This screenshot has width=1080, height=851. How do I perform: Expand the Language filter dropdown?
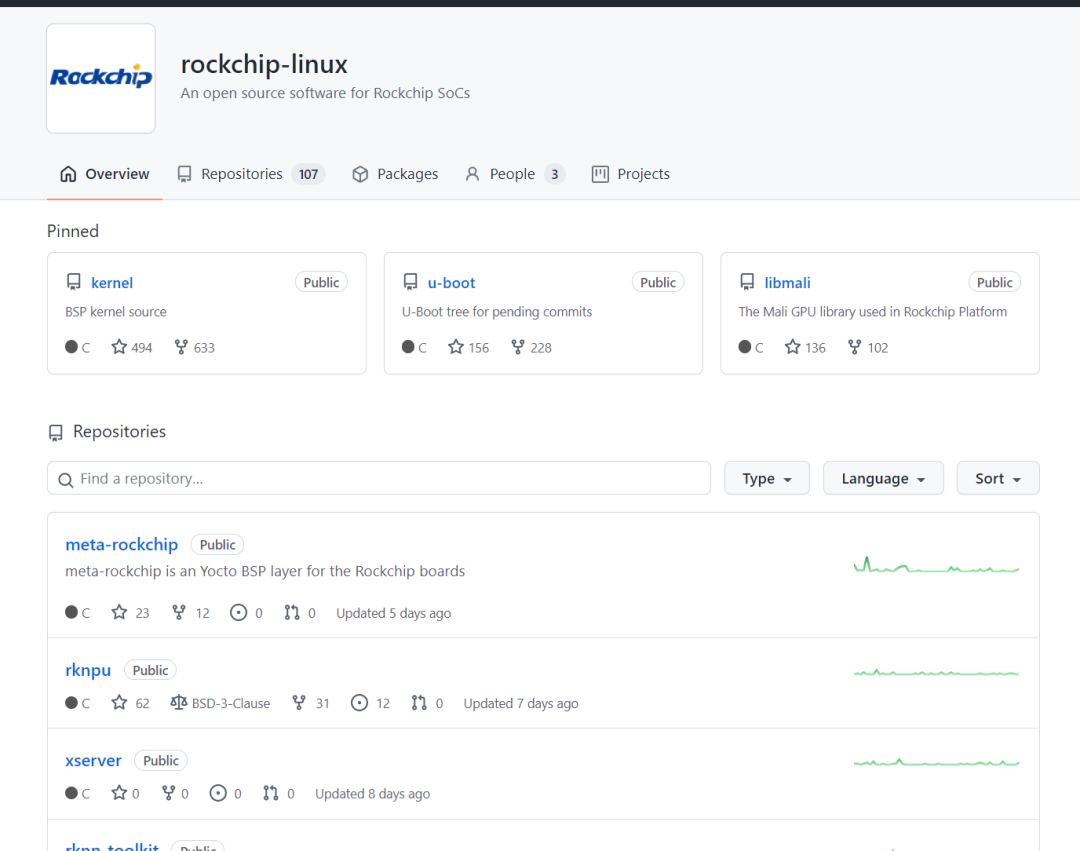(x=883, y=478)
